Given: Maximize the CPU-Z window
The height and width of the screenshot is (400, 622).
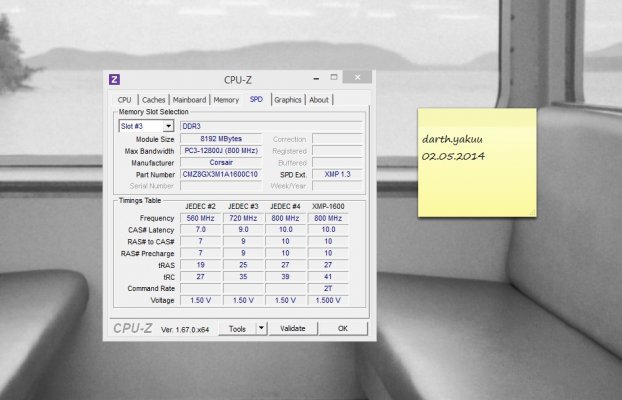Looking at the screenshot, I should tap(334, 77).
